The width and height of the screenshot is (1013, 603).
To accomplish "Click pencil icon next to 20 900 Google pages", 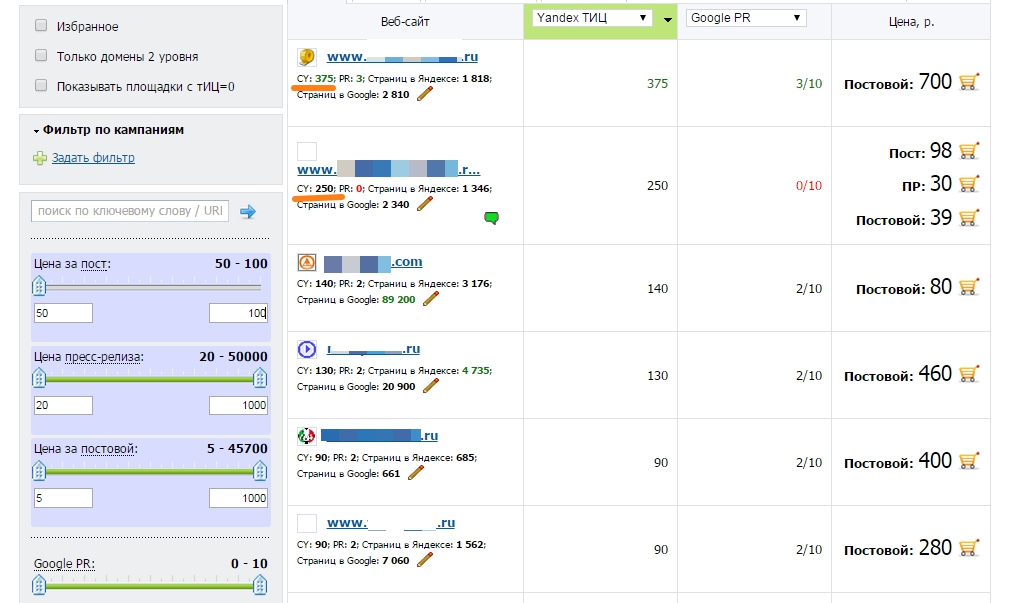I will click(430, 386).
